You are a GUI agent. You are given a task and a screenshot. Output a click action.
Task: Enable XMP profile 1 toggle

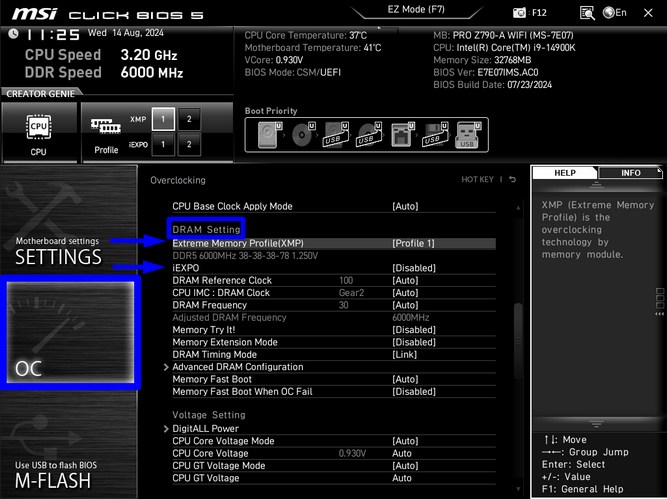point(163,119)
